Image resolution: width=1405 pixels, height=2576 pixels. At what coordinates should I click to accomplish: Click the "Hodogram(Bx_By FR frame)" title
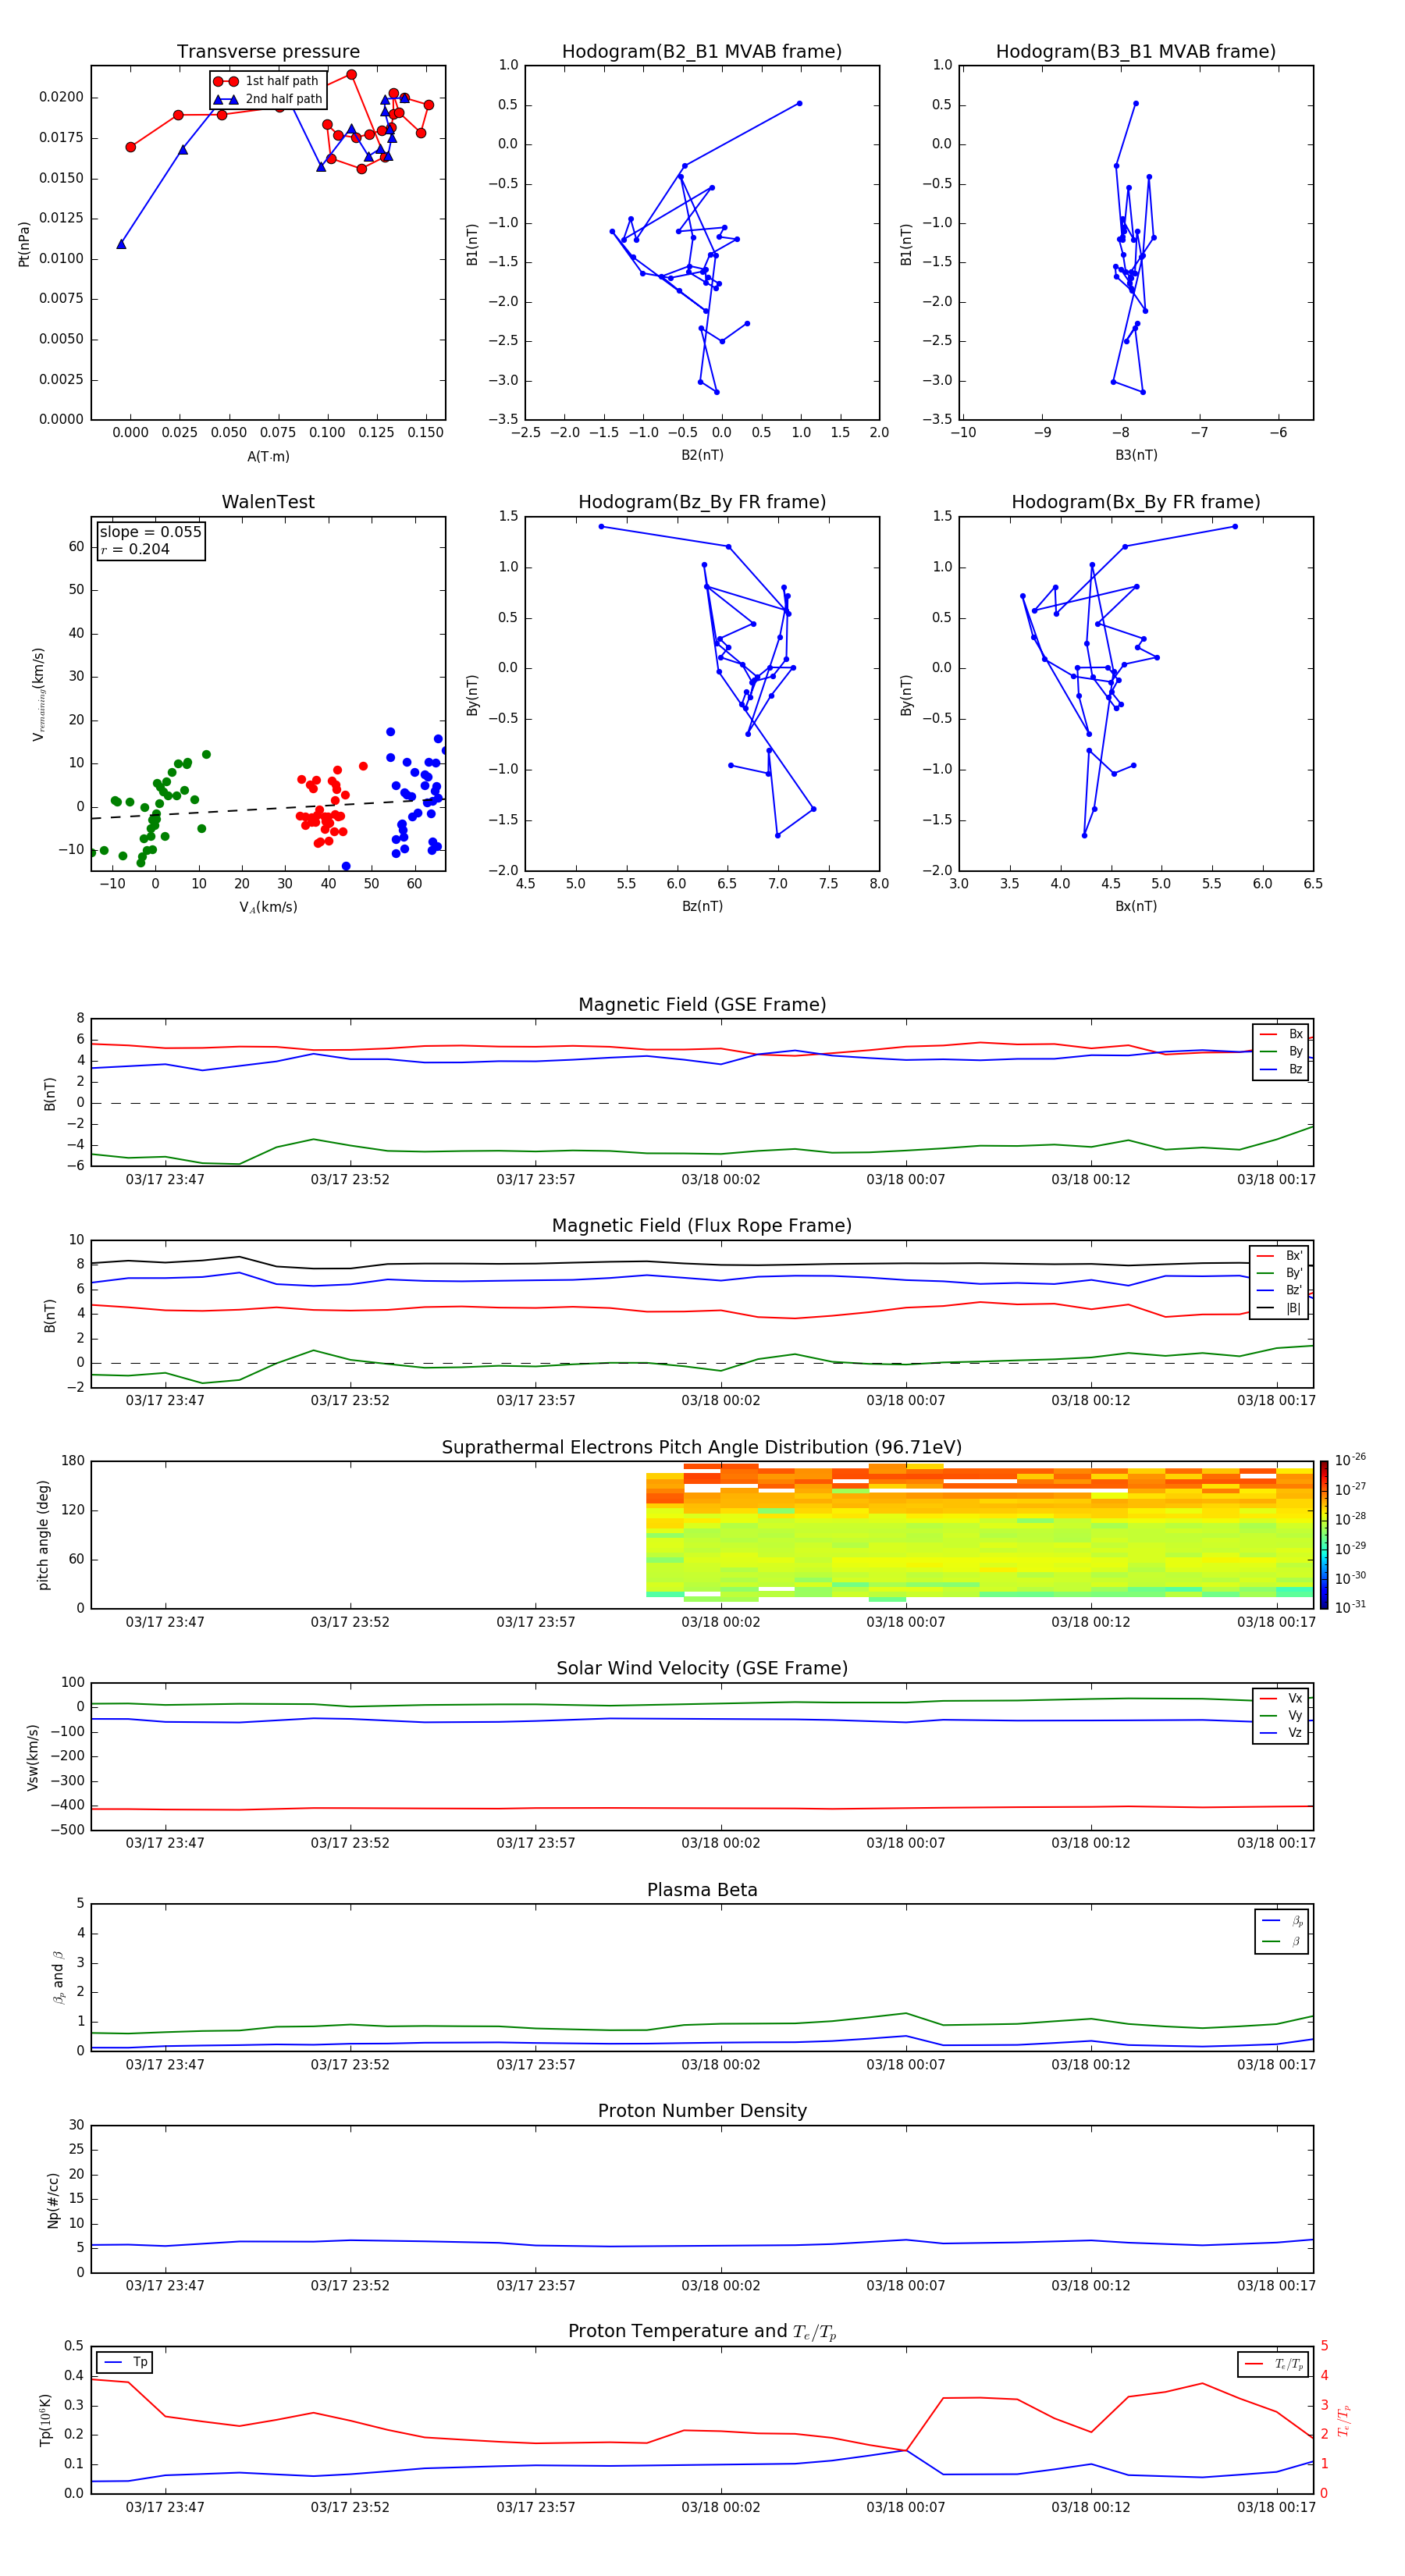[x=1136, y=502]
